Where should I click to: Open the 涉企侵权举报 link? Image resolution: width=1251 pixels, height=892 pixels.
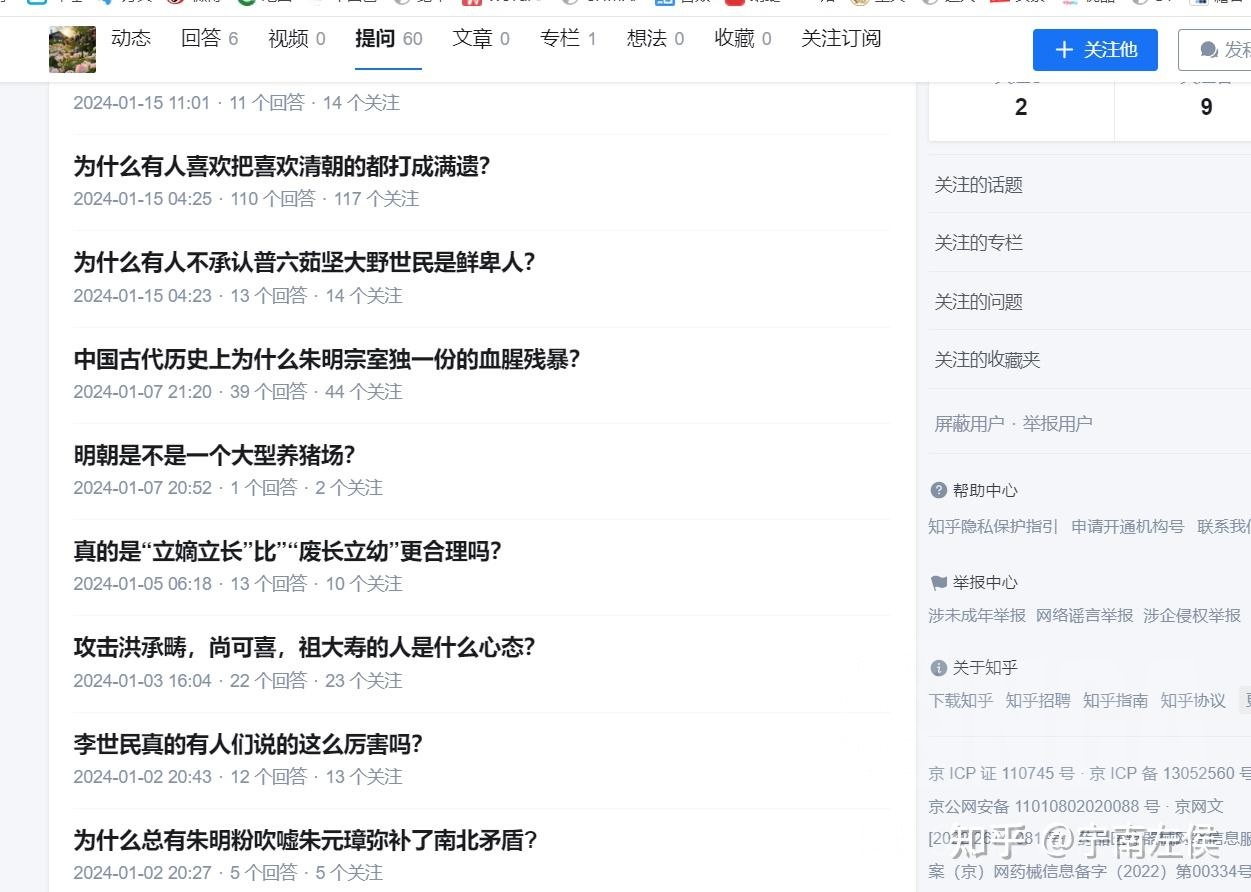pos(1192,615)
